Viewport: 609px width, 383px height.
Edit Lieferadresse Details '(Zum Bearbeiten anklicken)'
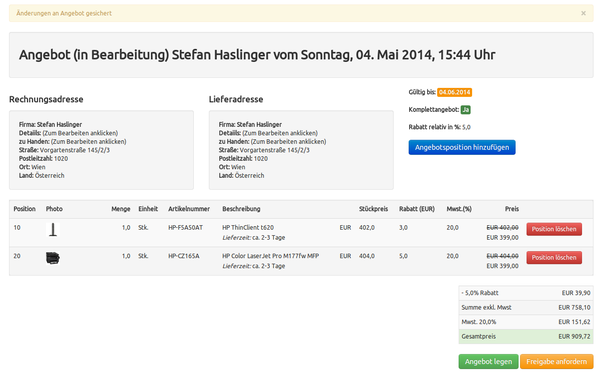coord(280,133)
